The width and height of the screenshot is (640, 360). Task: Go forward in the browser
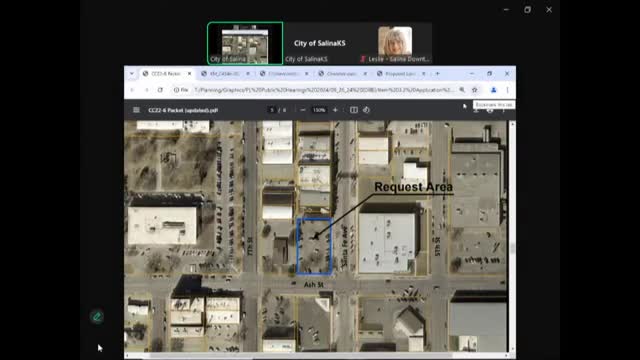(x=146, y=90)
